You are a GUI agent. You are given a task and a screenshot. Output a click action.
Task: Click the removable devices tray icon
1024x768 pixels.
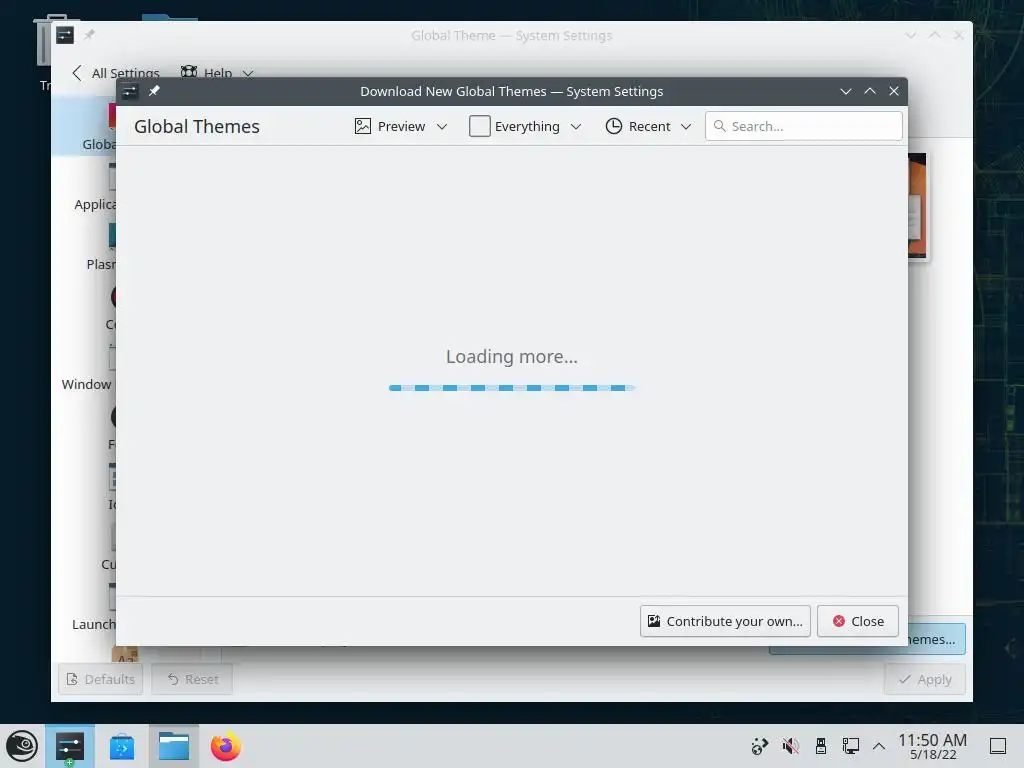821,746
